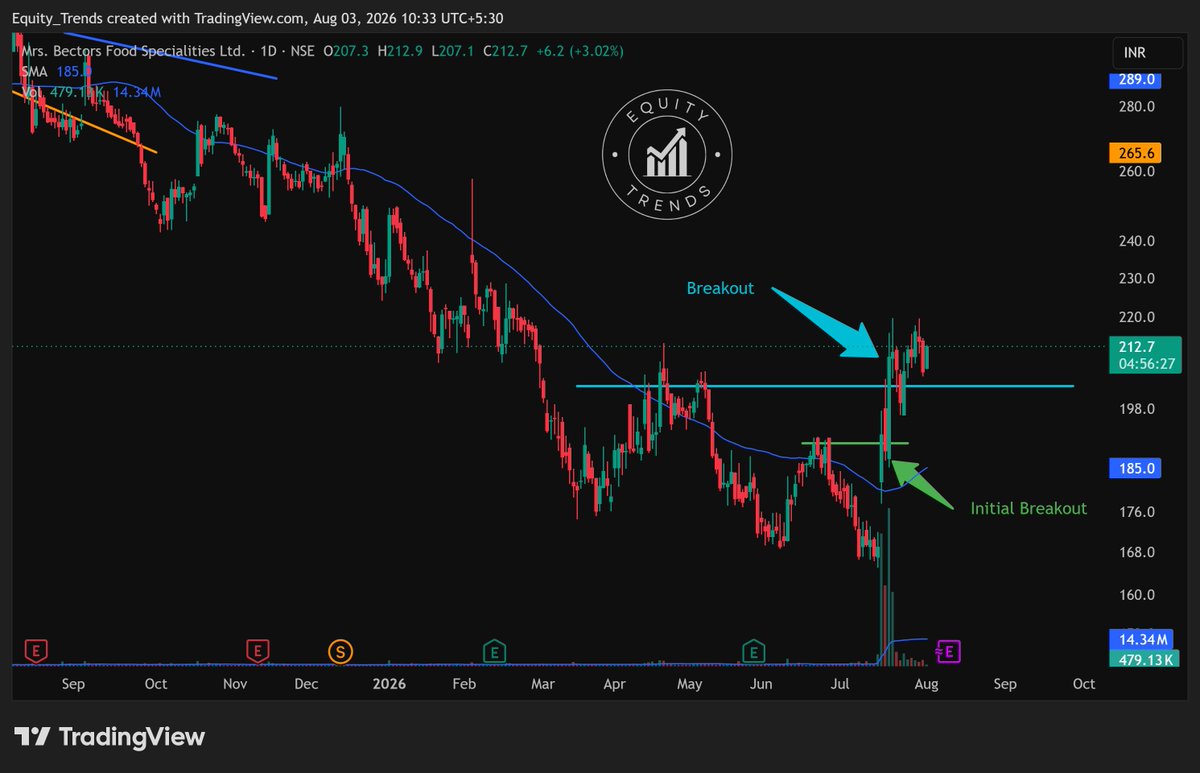Click the 240.0 price axis value
Image resolution: width=1200 pixels, height=773 pixels.
click(1139, 241)
